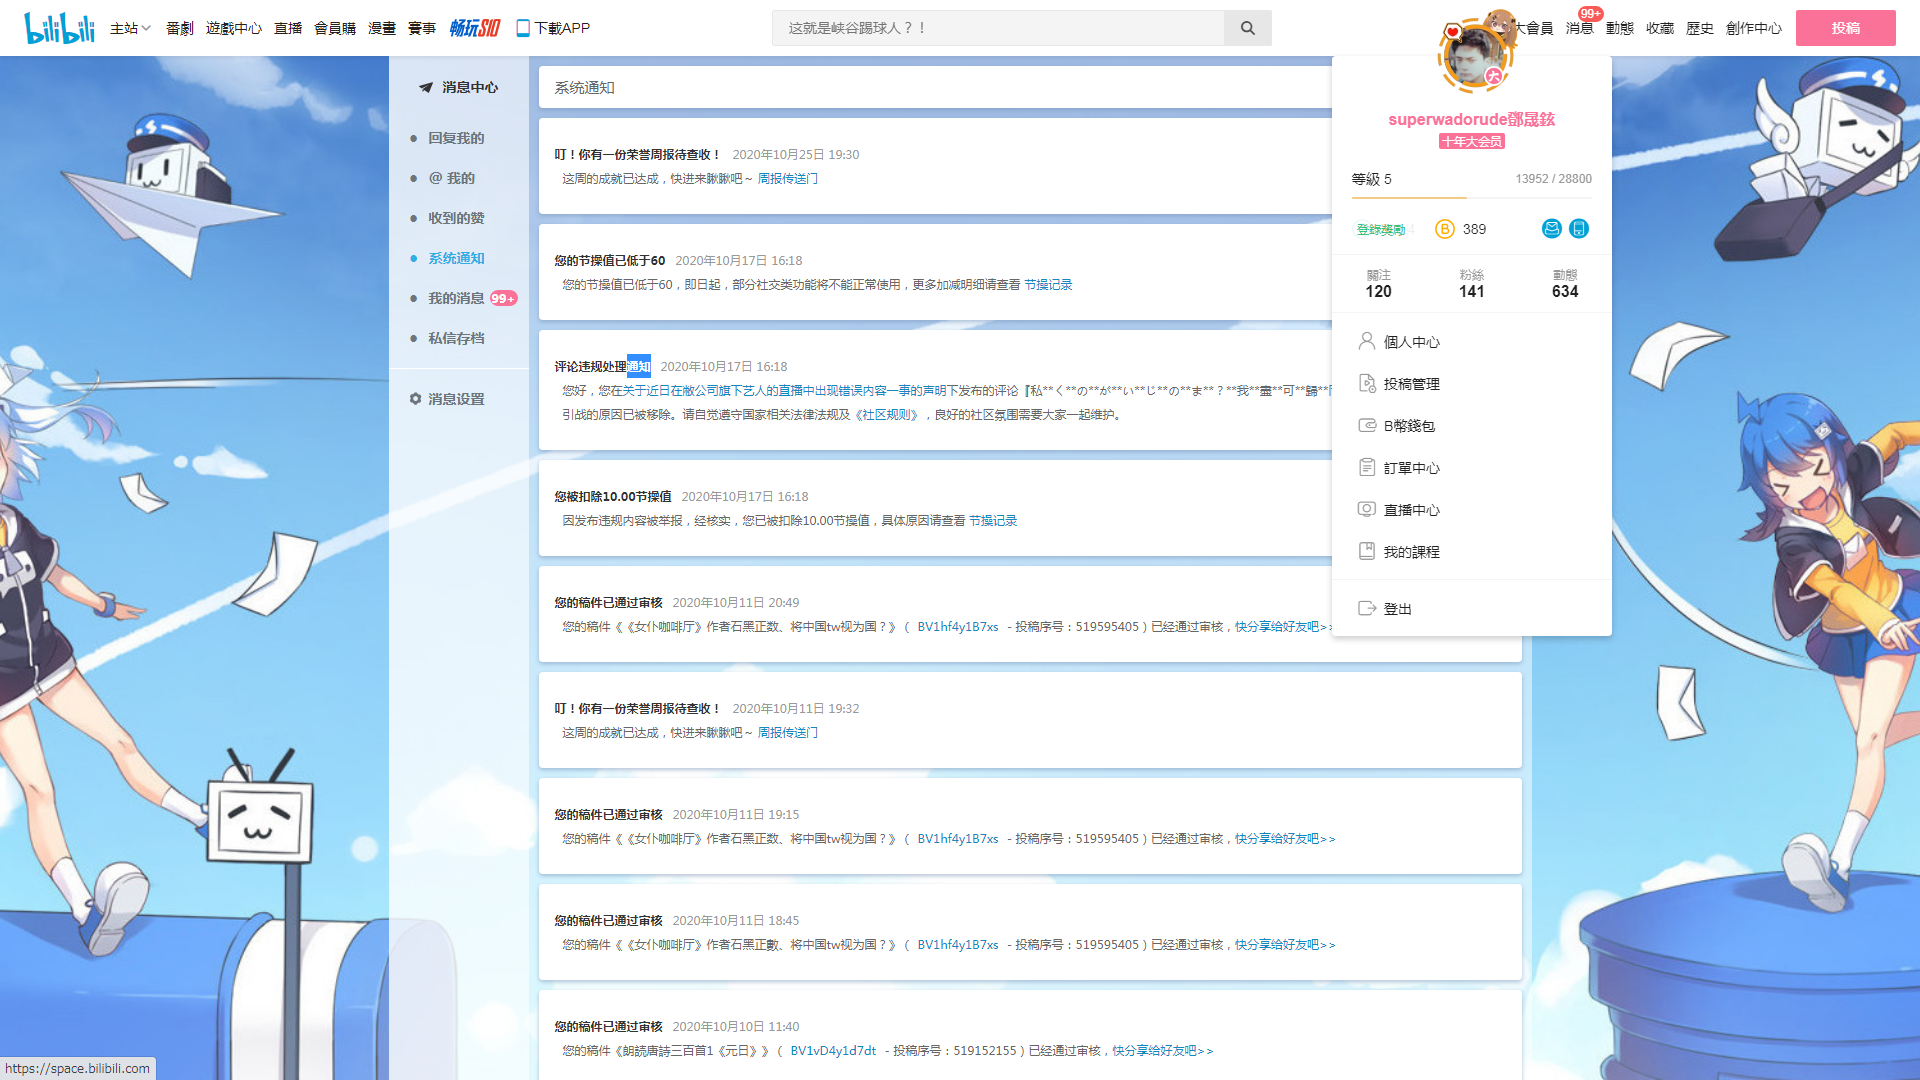Screen dimensions: 1920x1080
Task: Select 收到的赞 in the sidebar
Action: pyautogui.click(x=456, y=218)
